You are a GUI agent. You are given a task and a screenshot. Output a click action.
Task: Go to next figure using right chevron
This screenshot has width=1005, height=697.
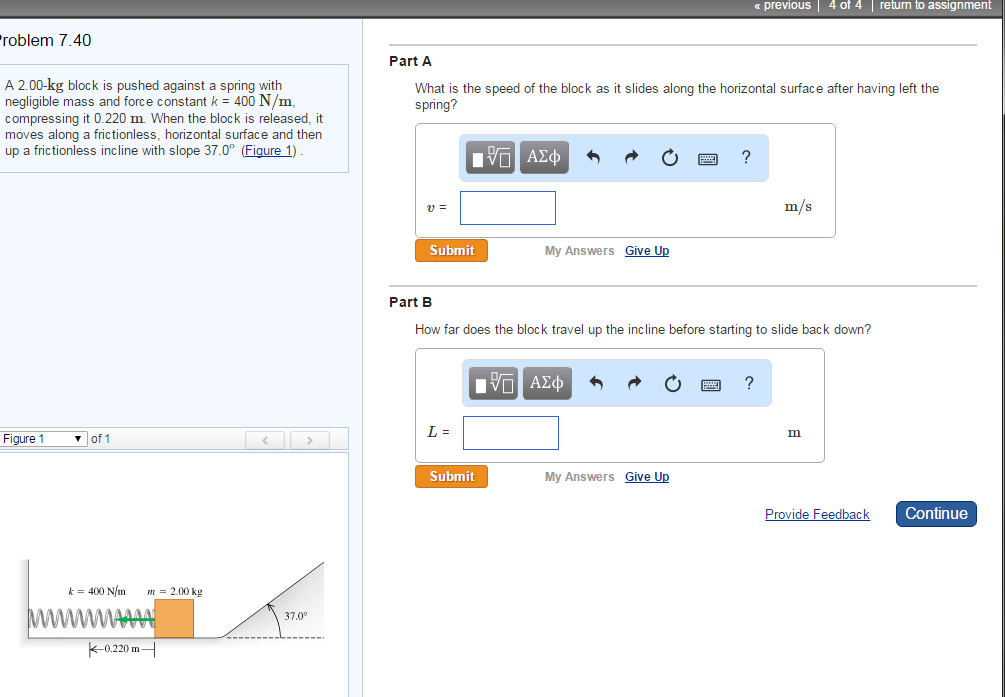coord(311,440)
